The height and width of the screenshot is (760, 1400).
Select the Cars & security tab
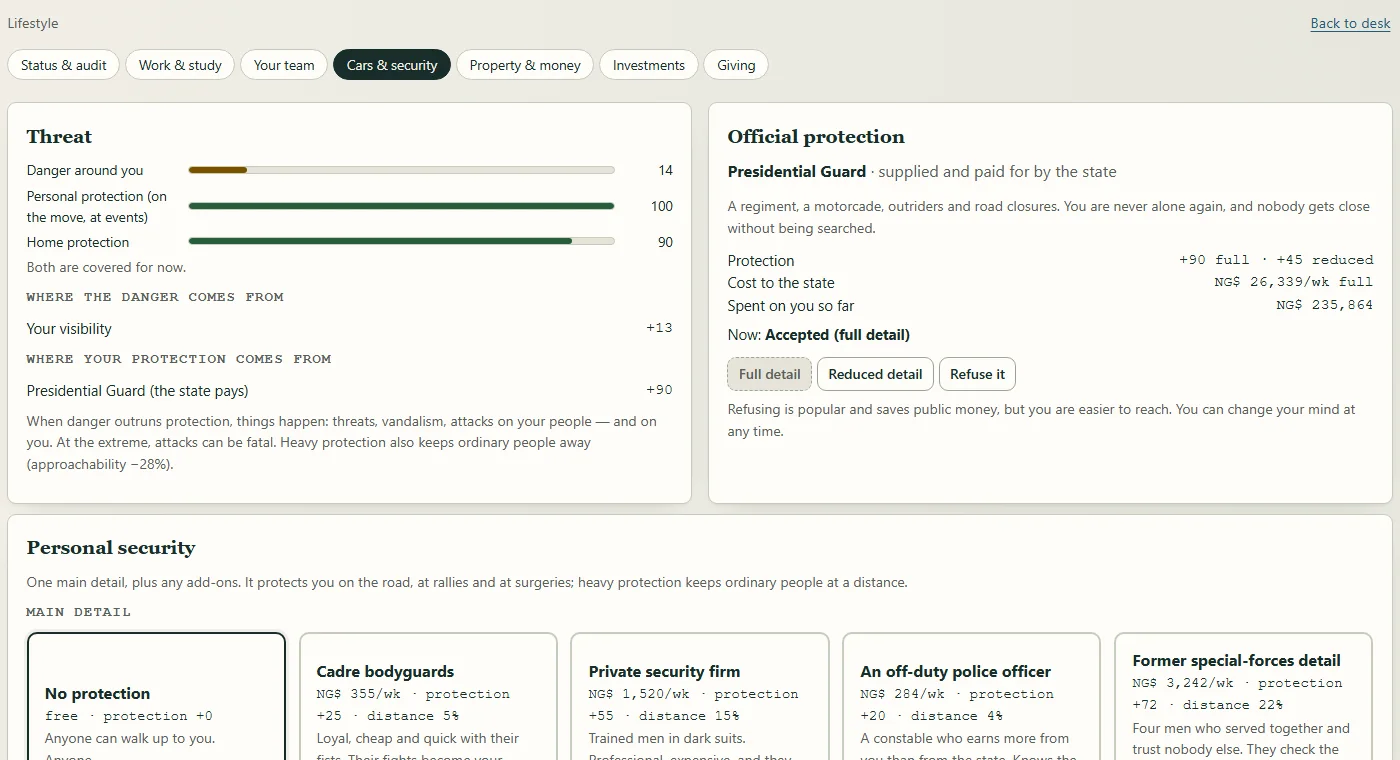tap(392, 65)
